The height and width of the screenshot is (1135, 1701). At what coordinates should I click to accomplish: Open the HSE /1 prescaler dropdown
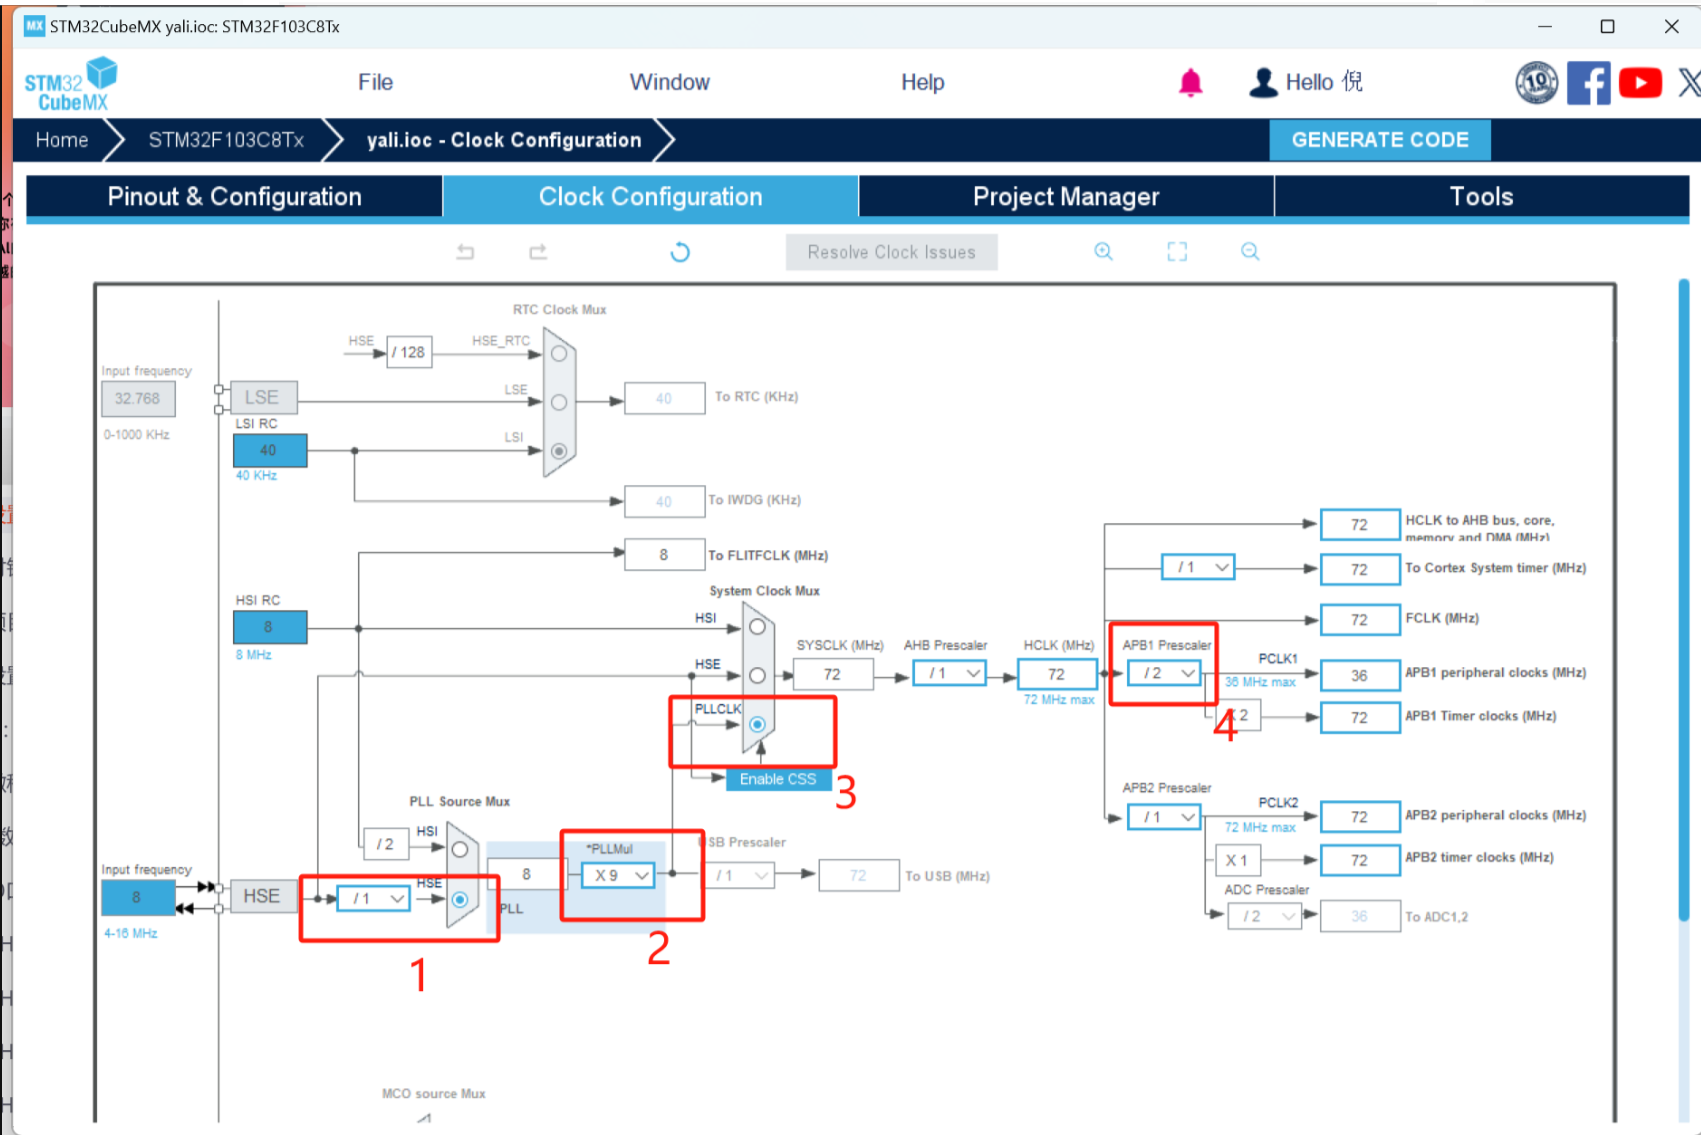[374, 899]
